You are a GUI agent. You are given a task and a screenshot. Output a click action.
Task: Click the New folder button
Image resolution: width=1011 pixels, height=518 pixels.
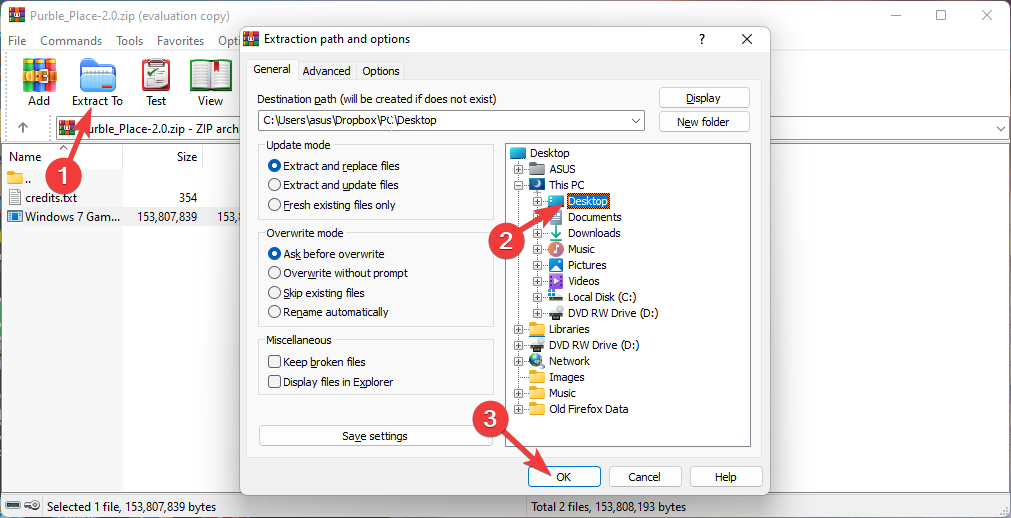point(704,121)
